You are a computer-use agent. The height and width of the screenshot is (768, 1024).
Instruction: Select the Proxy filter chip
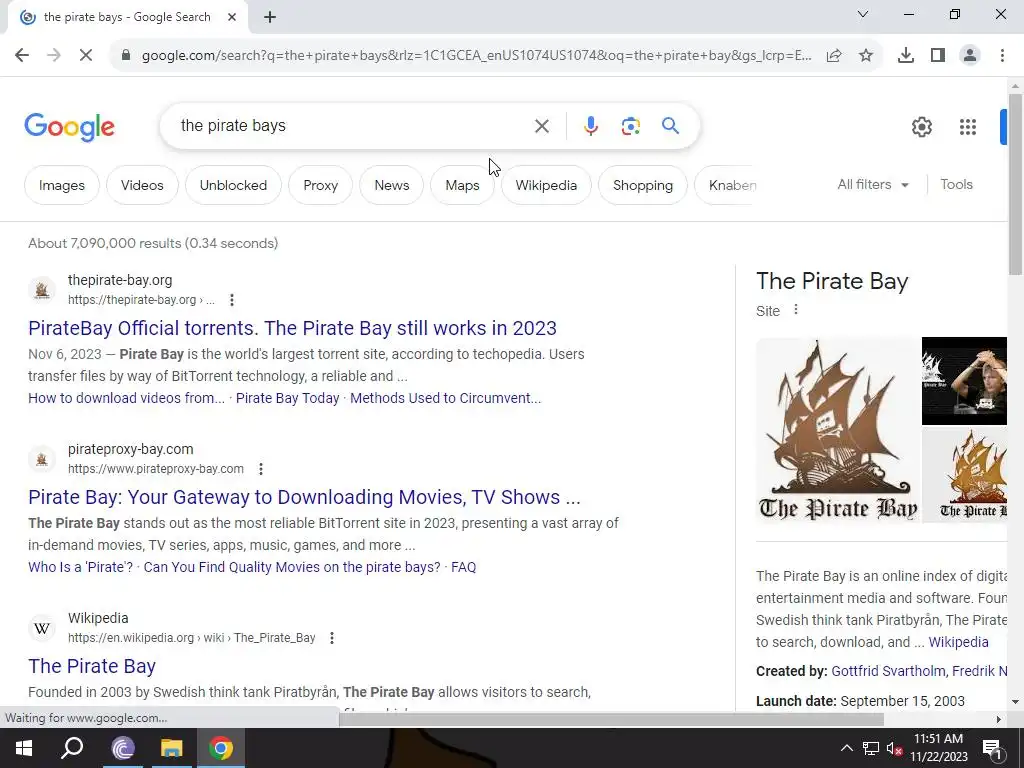coord(321,185)
